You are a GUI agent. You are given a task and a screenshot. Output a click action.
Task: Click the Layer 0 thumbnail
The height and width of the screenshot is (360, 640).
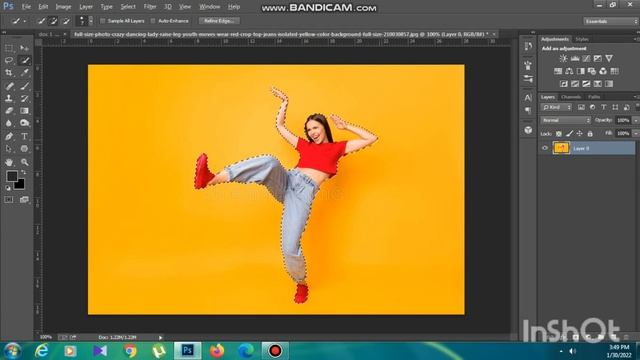tap(561, 148)
